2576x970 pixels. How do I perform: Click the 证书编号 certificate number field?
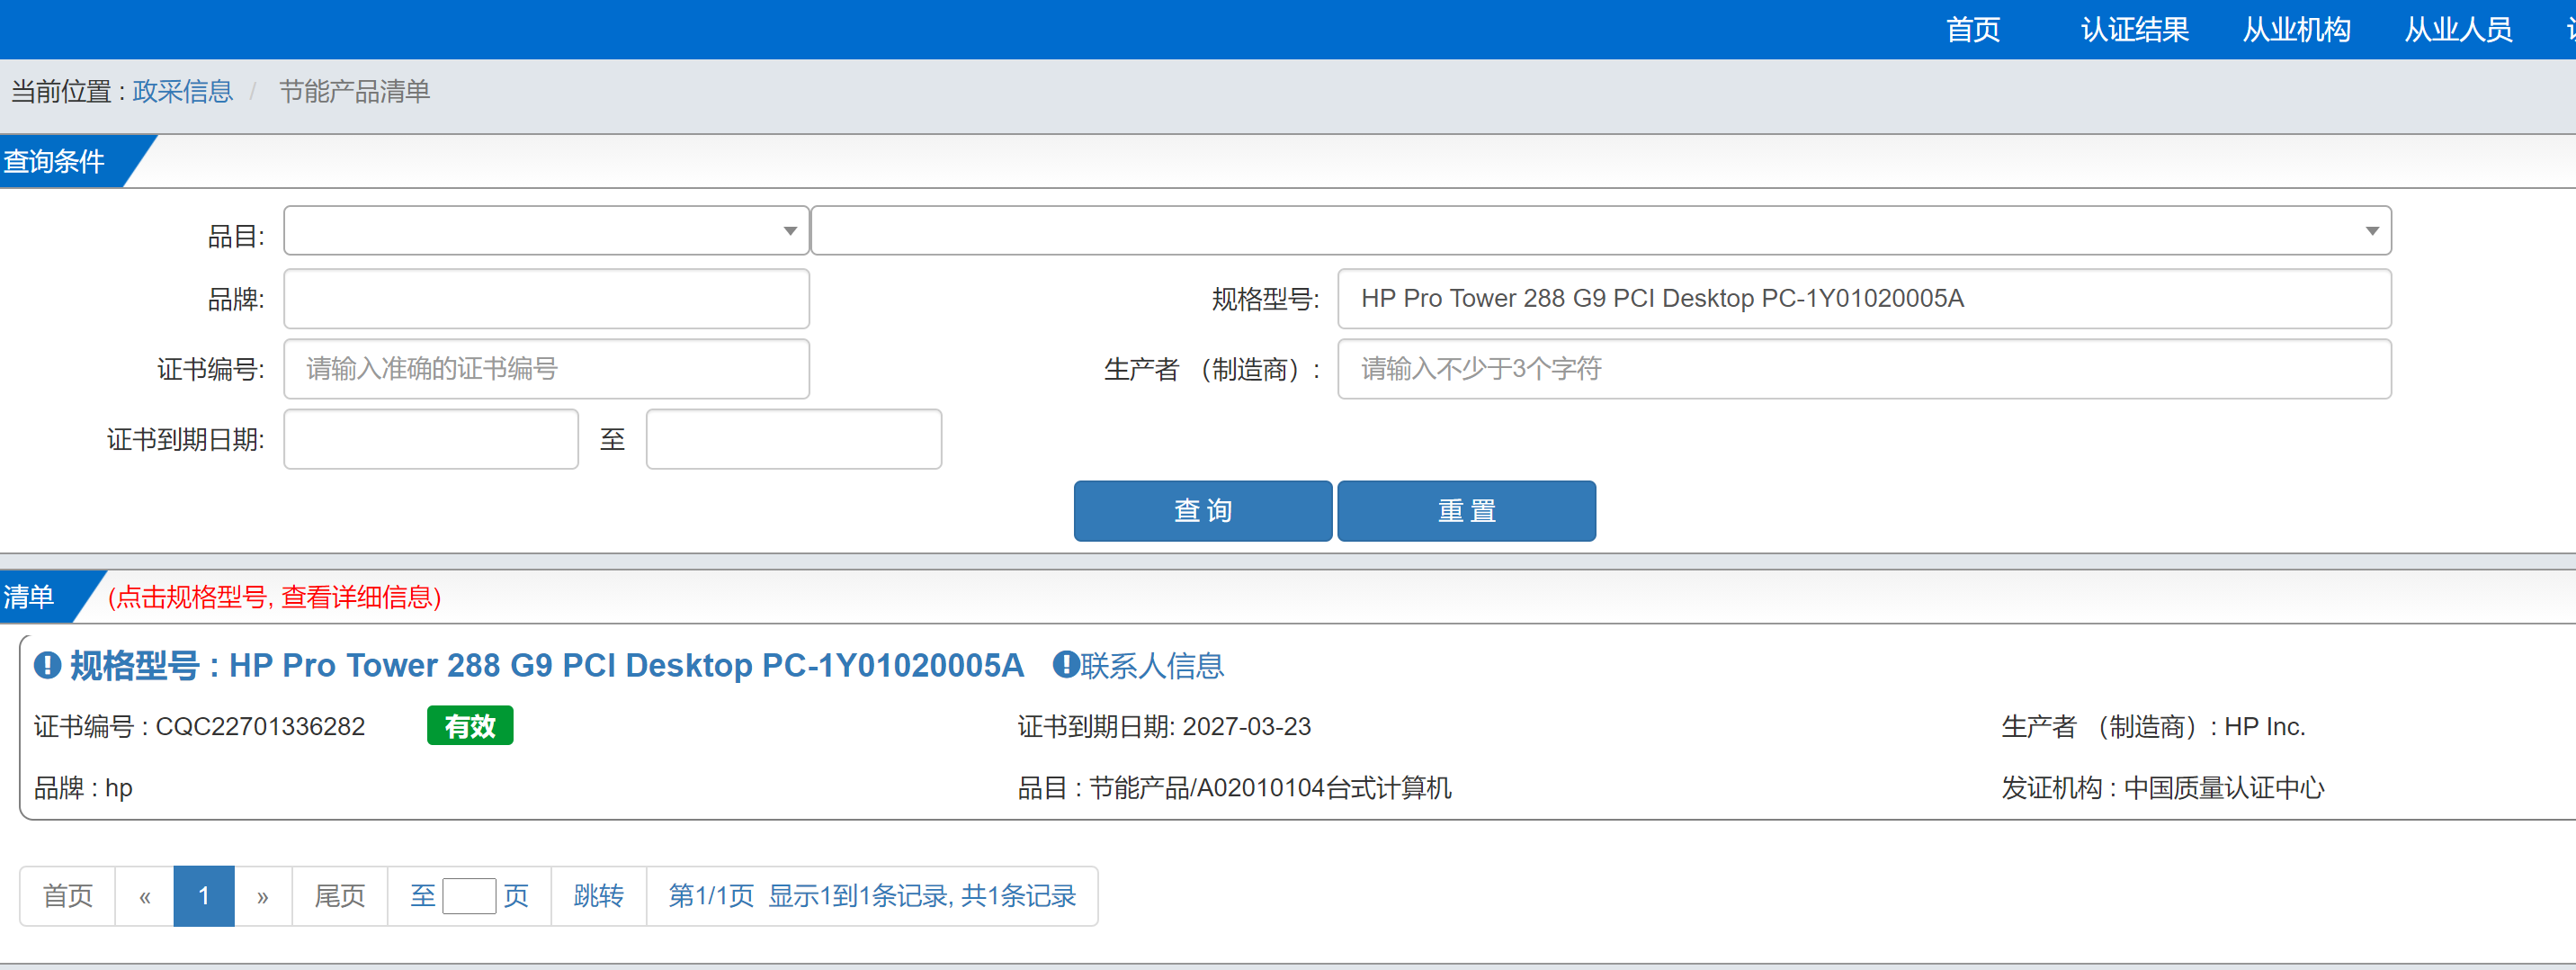click(x=546, y=369)
